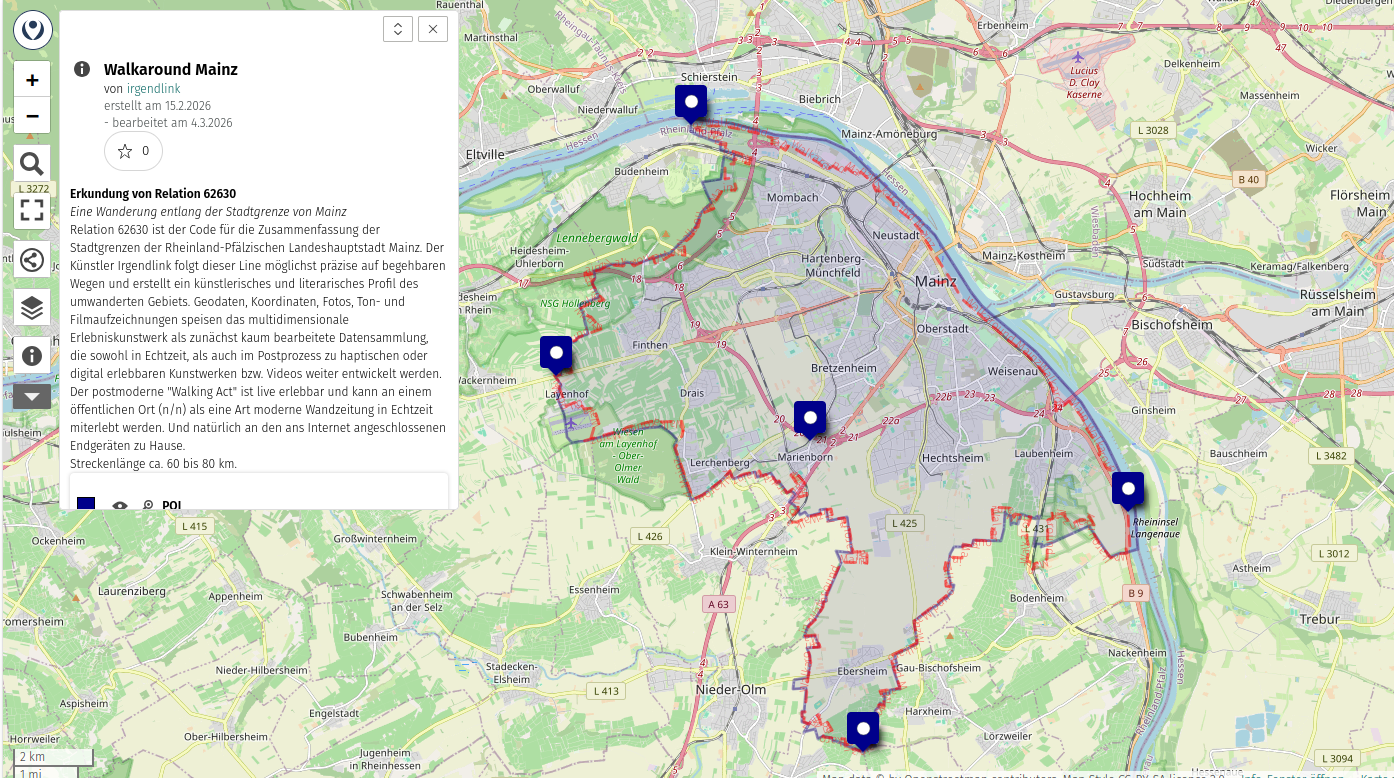Image resolution: width=1394 pixels, height=778 pixels.
Task: Zoom in using the plus control
Action: [x=31, y=78]
